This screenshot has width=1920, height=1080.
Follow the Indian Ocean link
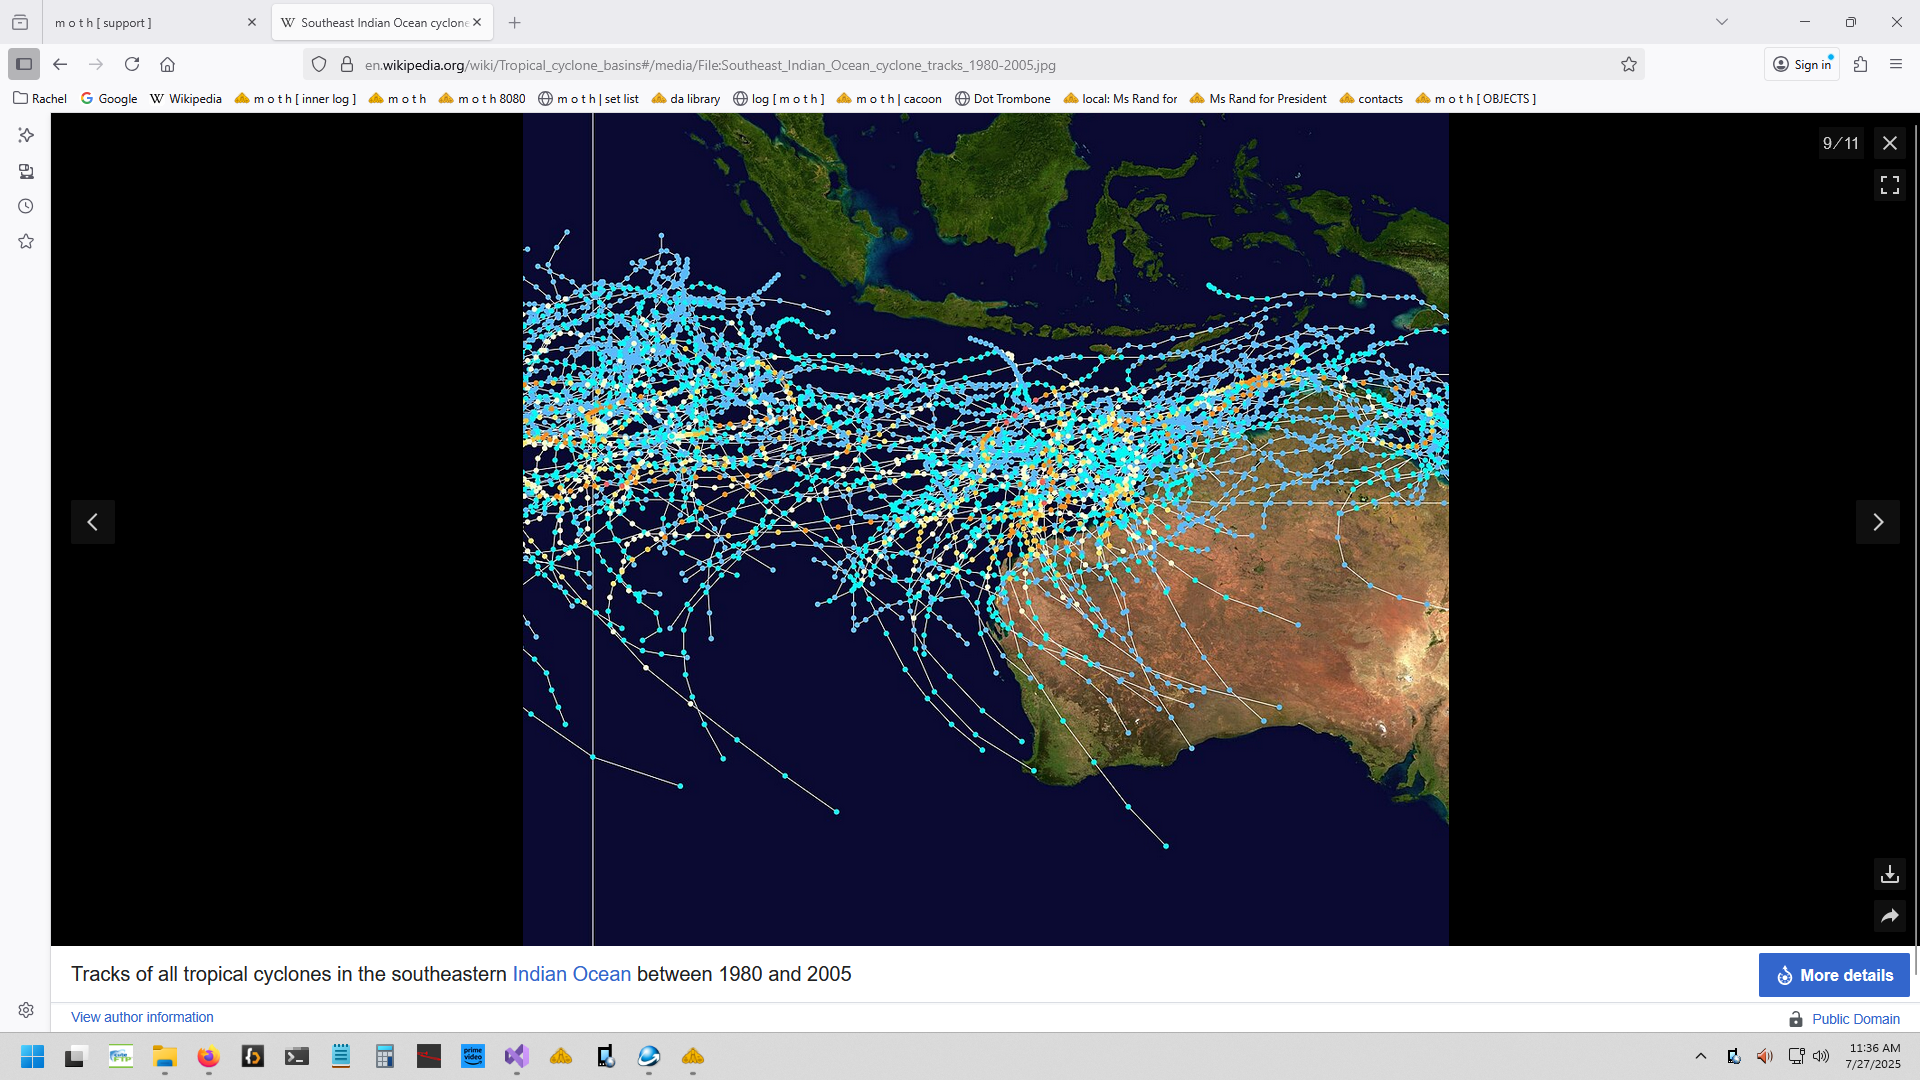(x=571, y=974)
